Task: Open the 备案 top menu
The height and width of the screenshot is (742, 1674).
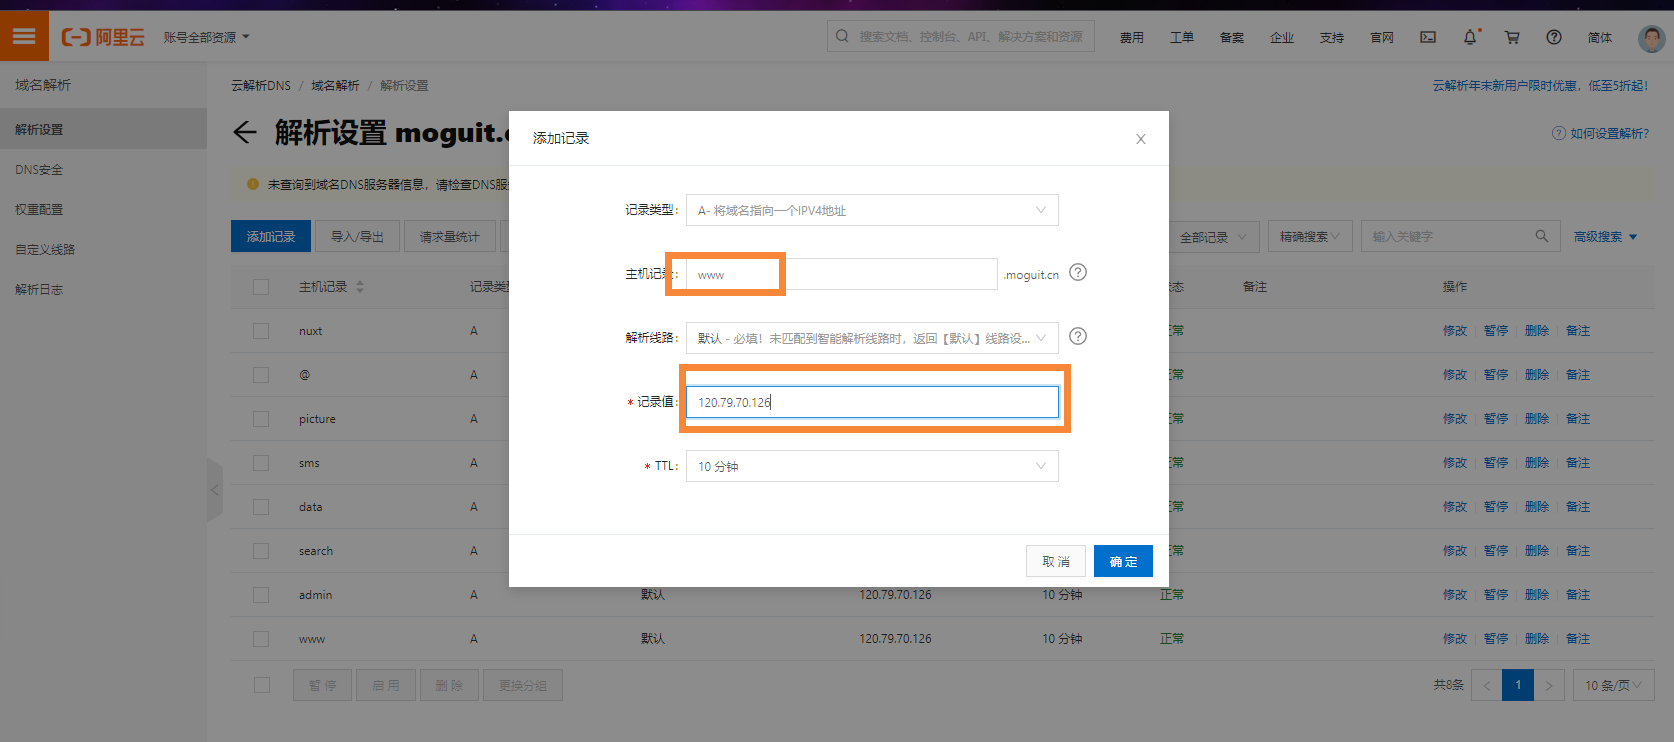Action: point(1232,37)
